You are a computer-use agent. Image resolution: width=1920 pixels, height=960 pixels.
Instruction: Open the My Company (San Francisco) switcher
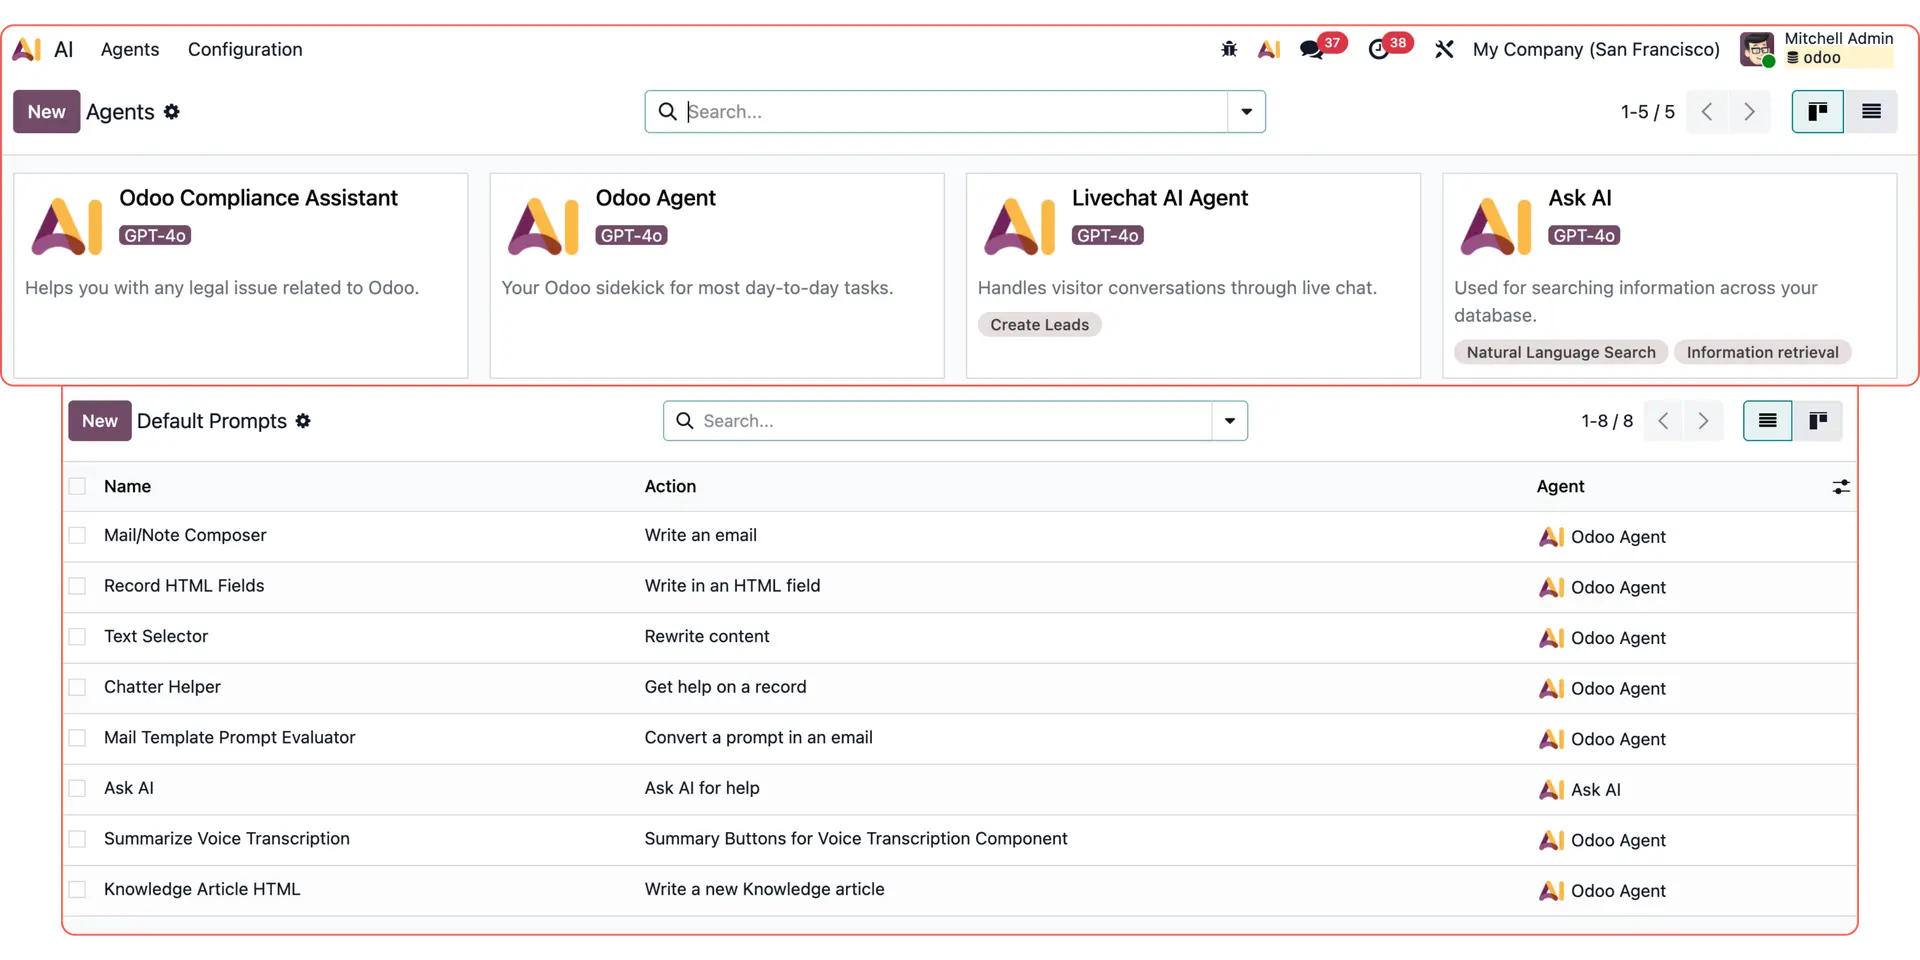coord(1596,49)
